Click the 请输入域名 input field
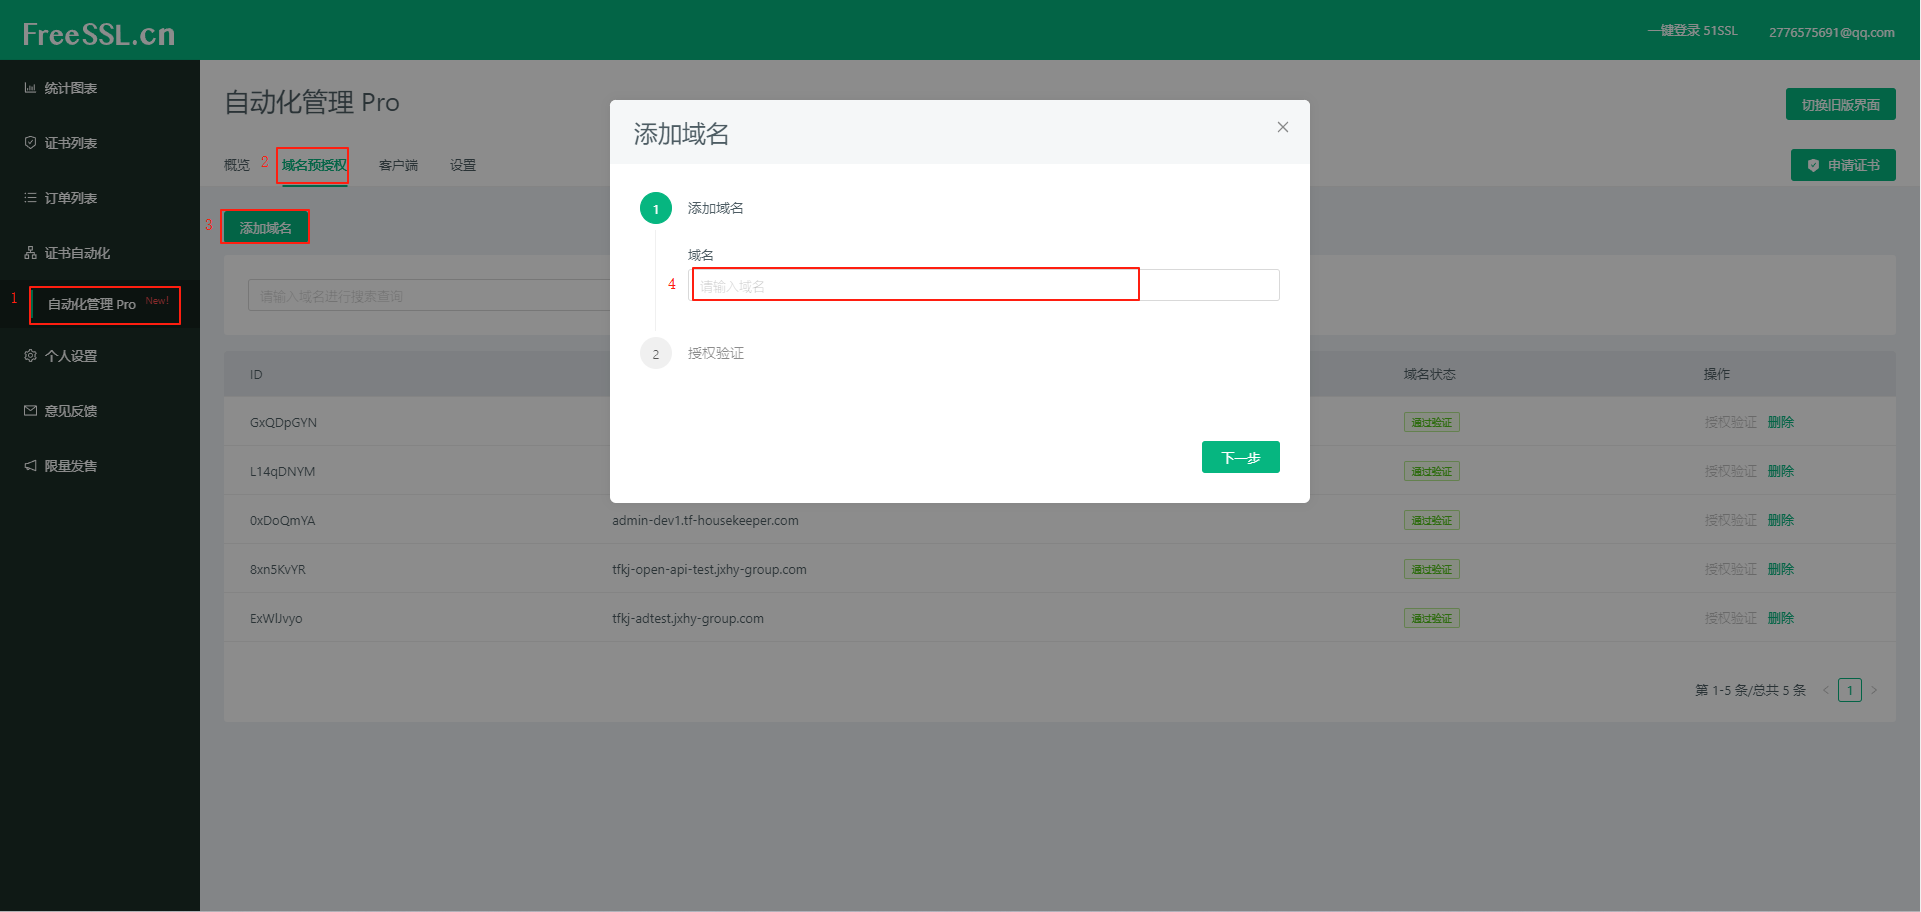1921x912 pixels. pos(914,284)
